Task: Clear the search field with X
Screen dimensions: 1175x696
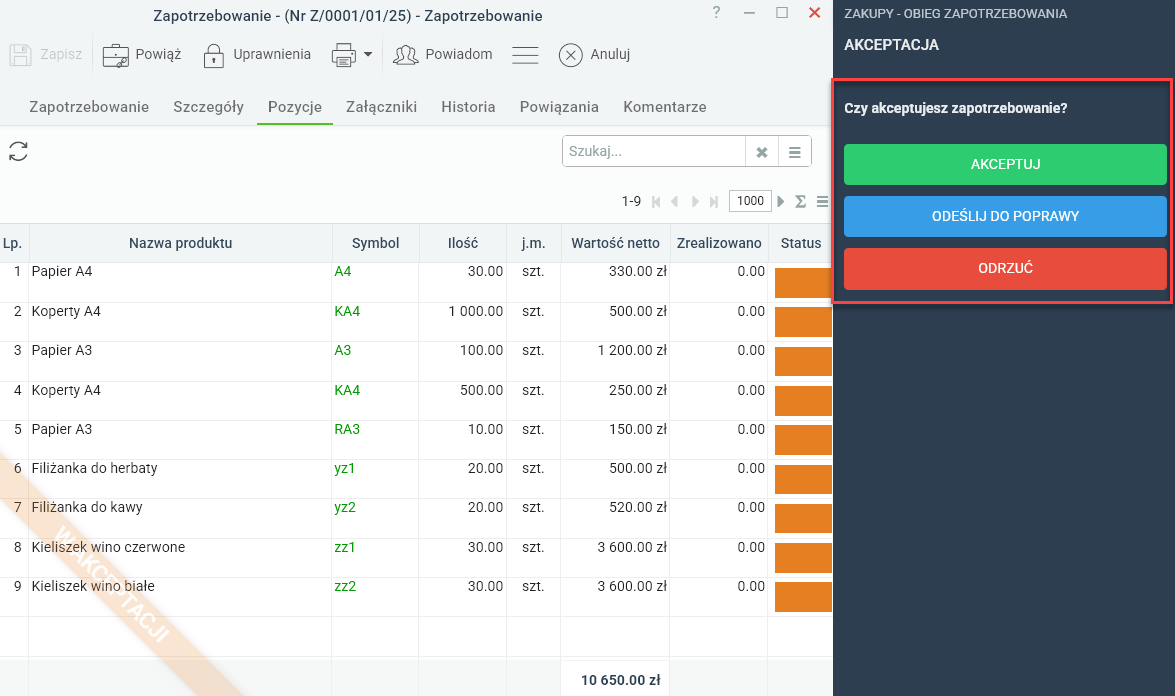Action: tap(762, 152)
